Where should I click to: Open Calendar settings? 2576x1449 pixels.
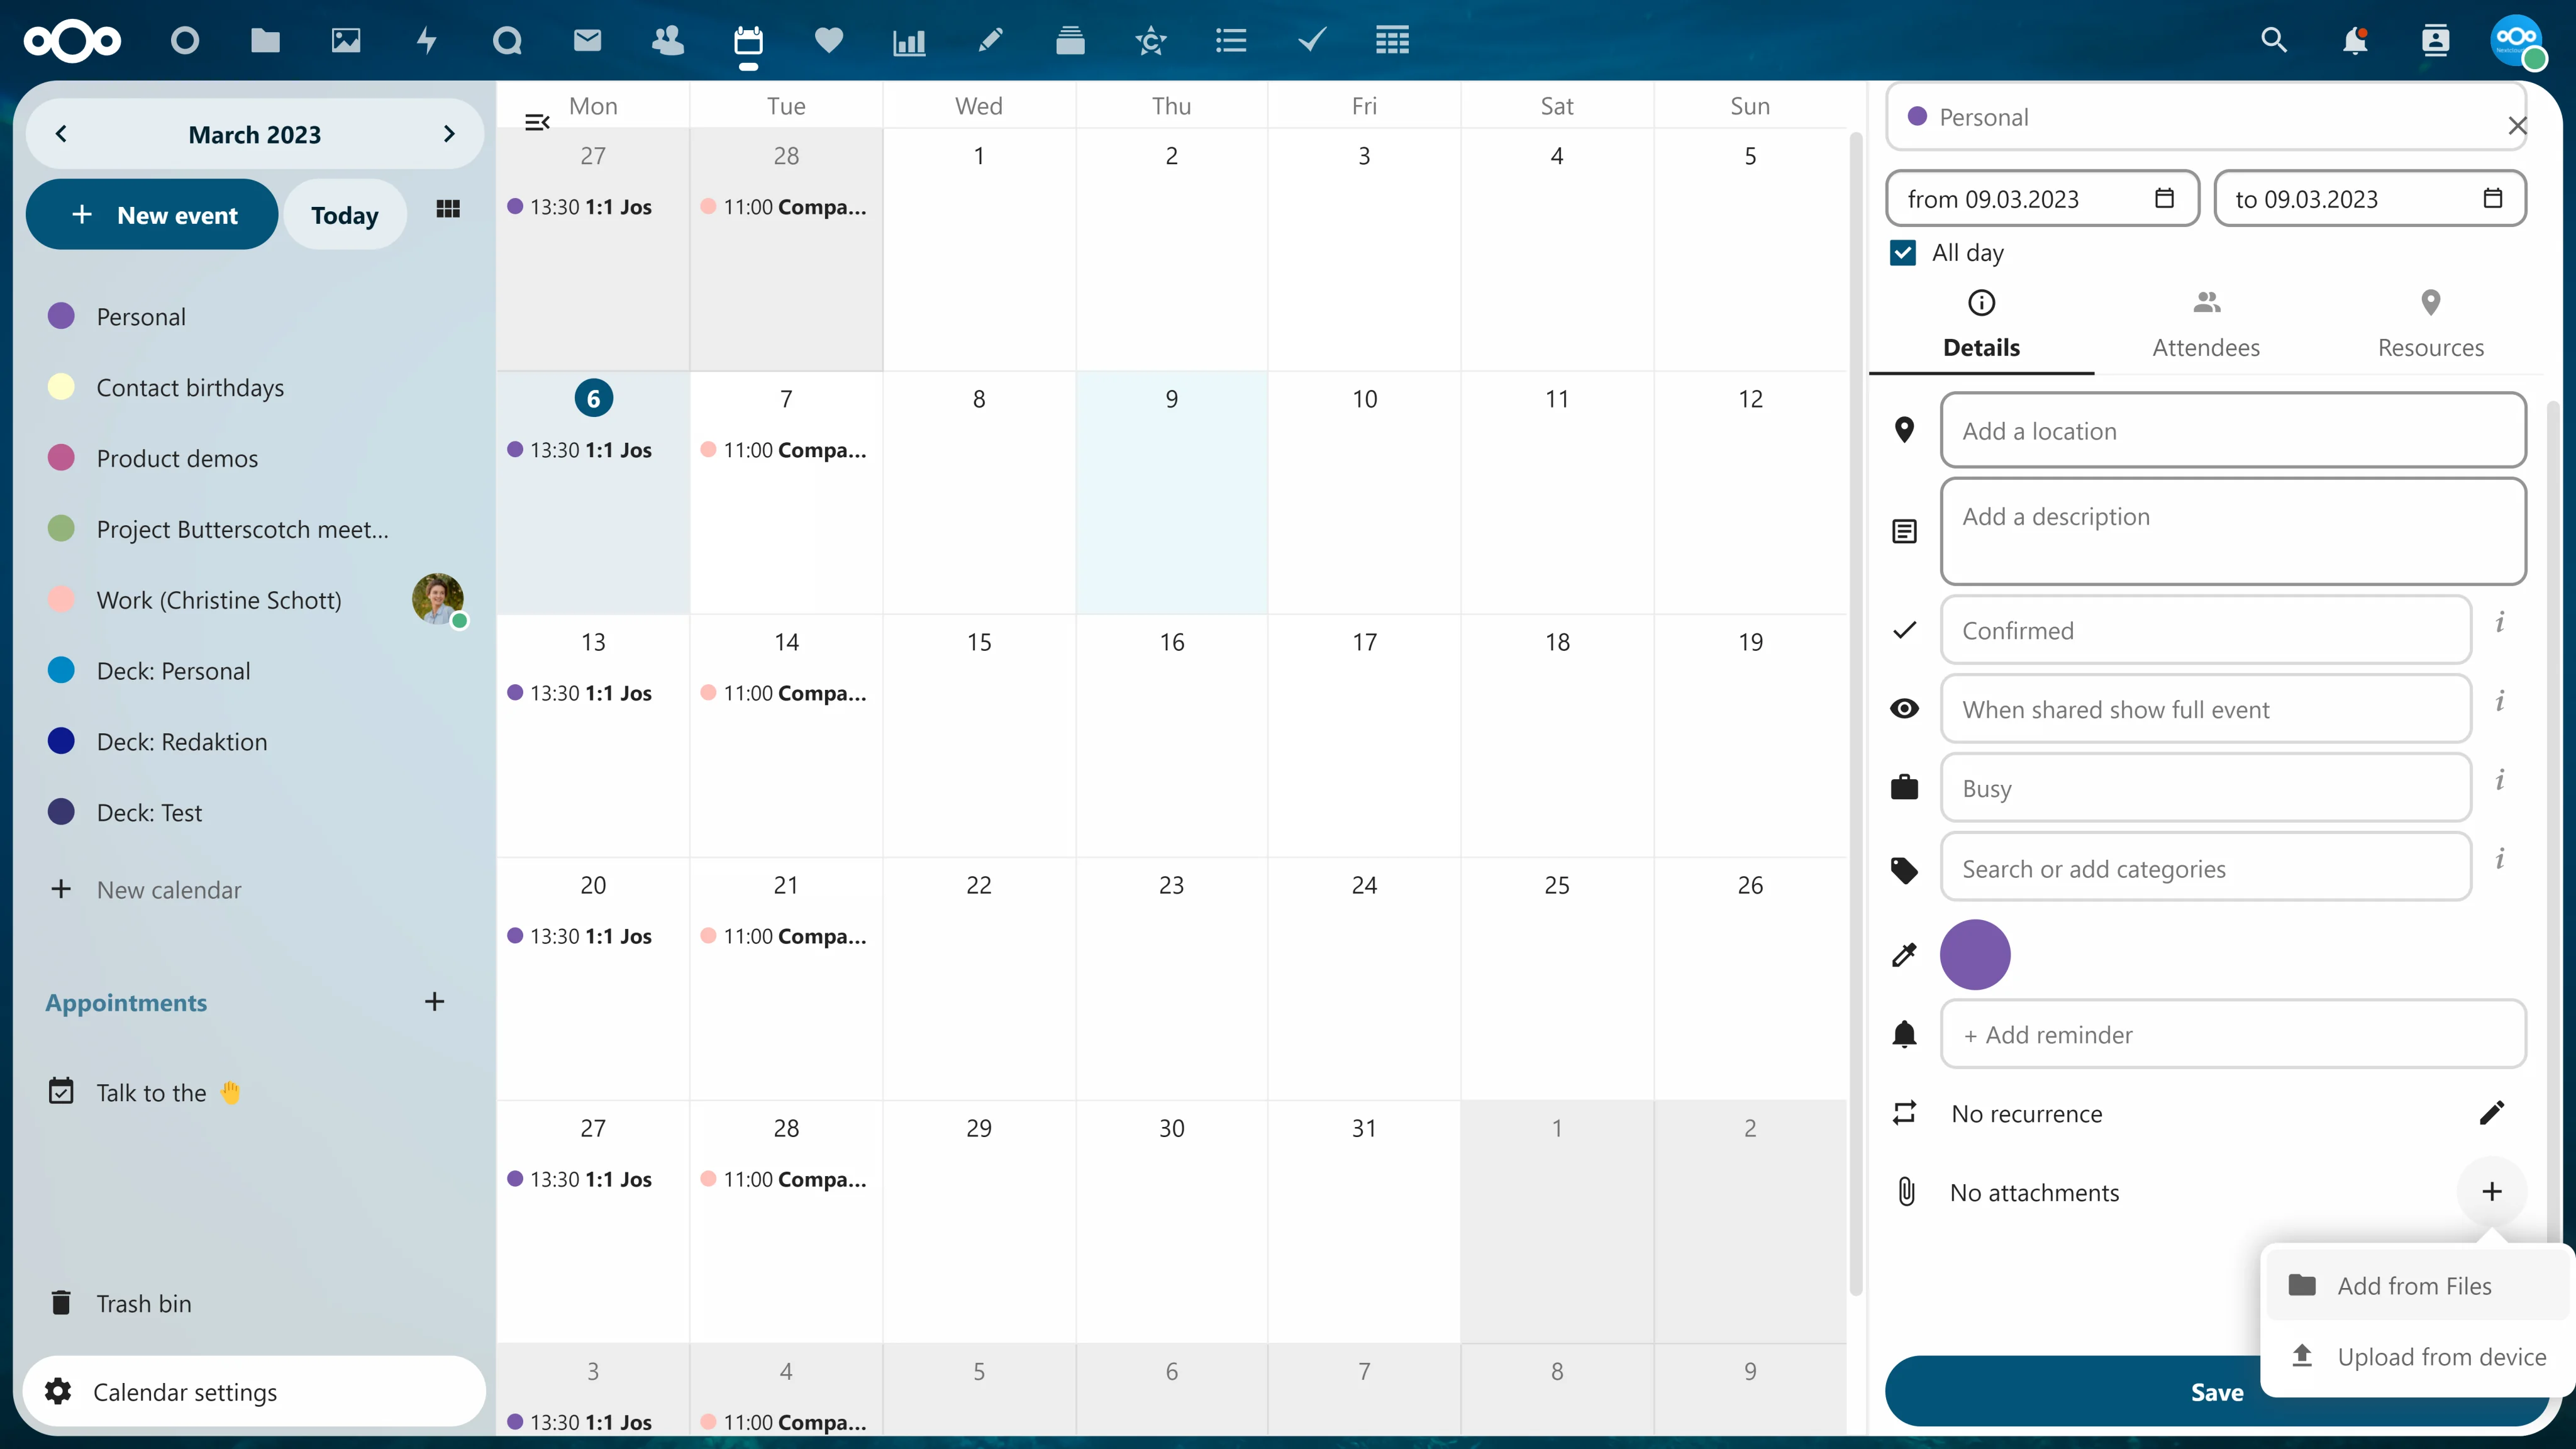click(x=254, y=1391)
